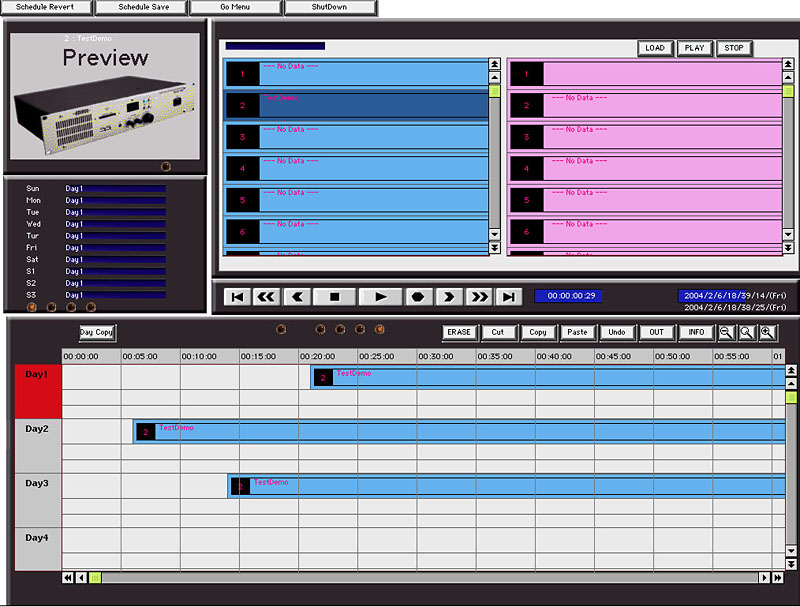Click the zoom in magnifier icon
This screenshot has width=800, height=607.
(766, 332)
